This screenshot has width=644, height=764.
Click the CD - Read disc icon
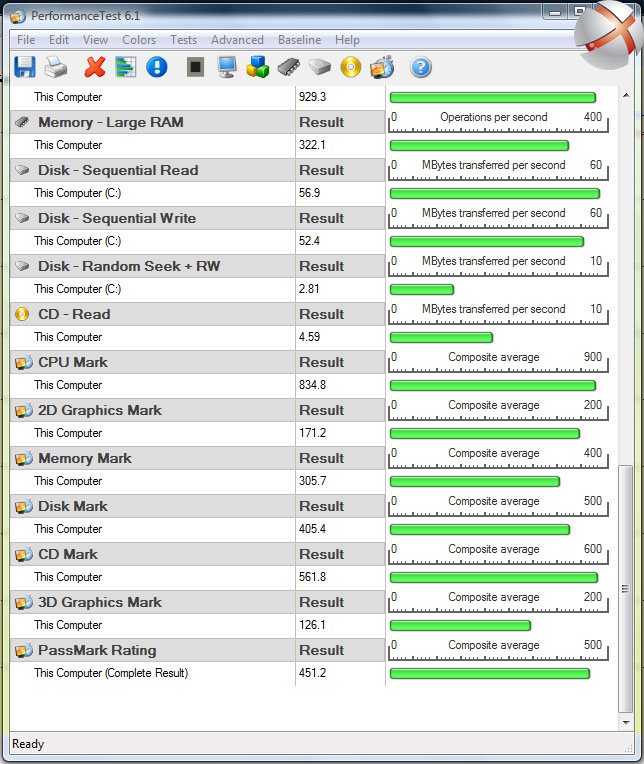click(22, 314)
